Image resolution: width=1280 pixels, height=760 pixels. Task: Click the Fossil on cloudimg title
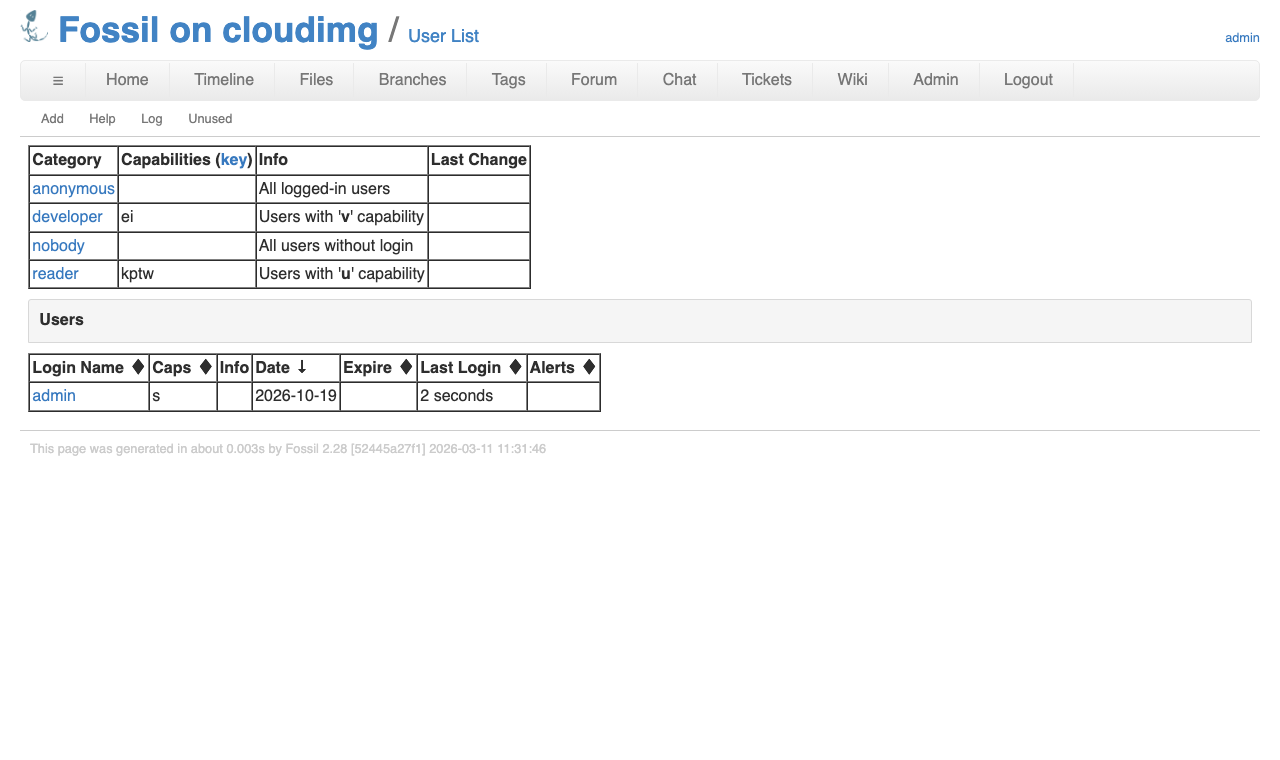pyautogui.click(x=218, y=30)
